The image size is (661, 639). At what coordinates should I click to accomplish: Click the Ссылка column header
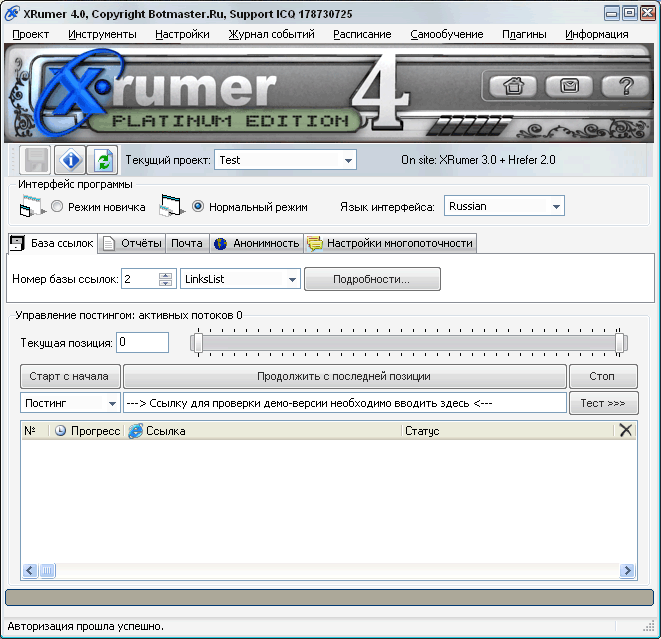tap(263, 431)
